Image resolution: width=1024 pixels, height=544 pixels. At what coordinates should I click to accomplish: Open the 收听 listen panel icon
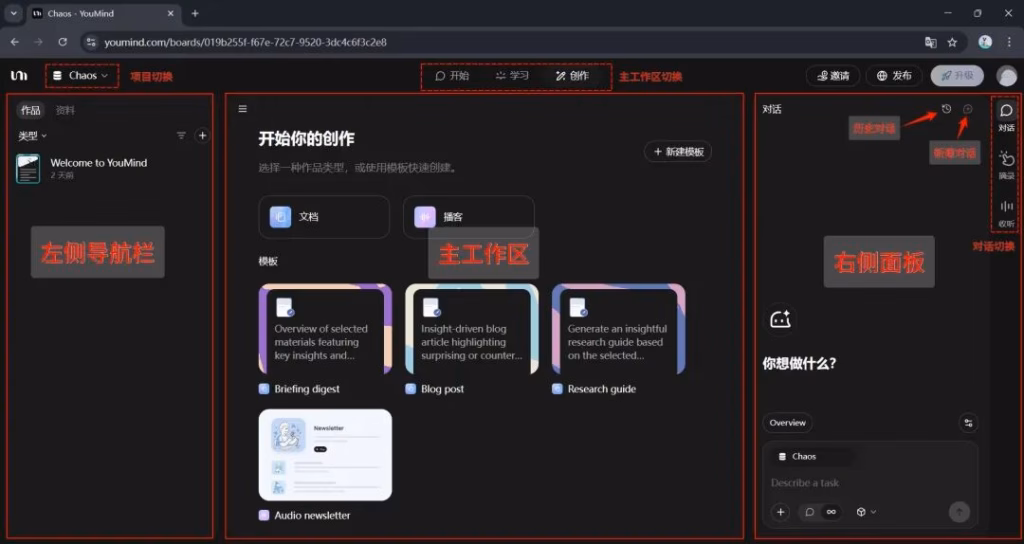(x=1006, y=211)
